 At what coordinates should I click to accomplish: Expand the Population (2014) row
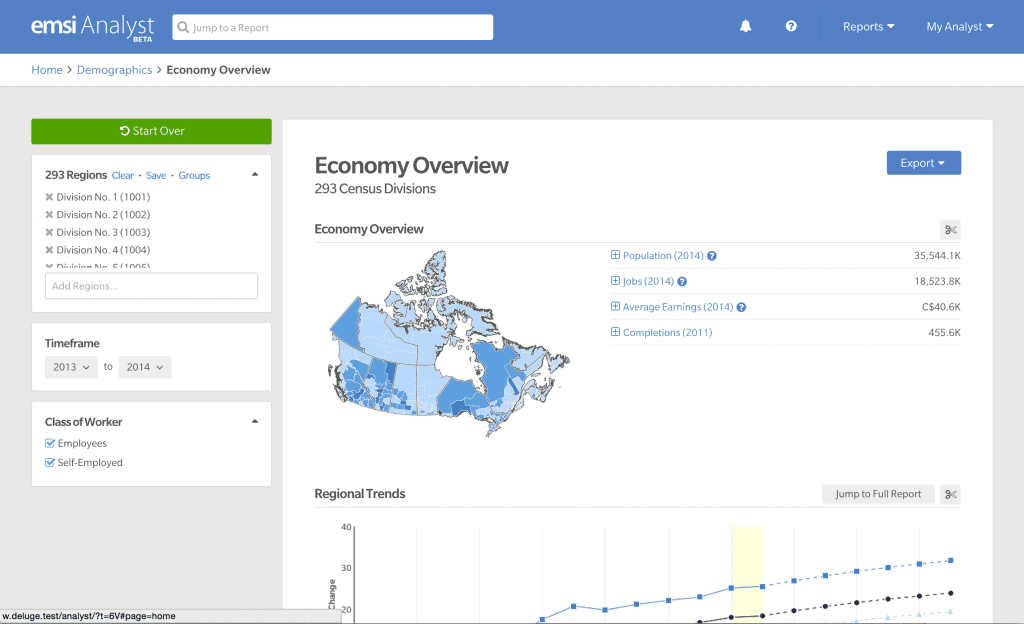[615, 255]
